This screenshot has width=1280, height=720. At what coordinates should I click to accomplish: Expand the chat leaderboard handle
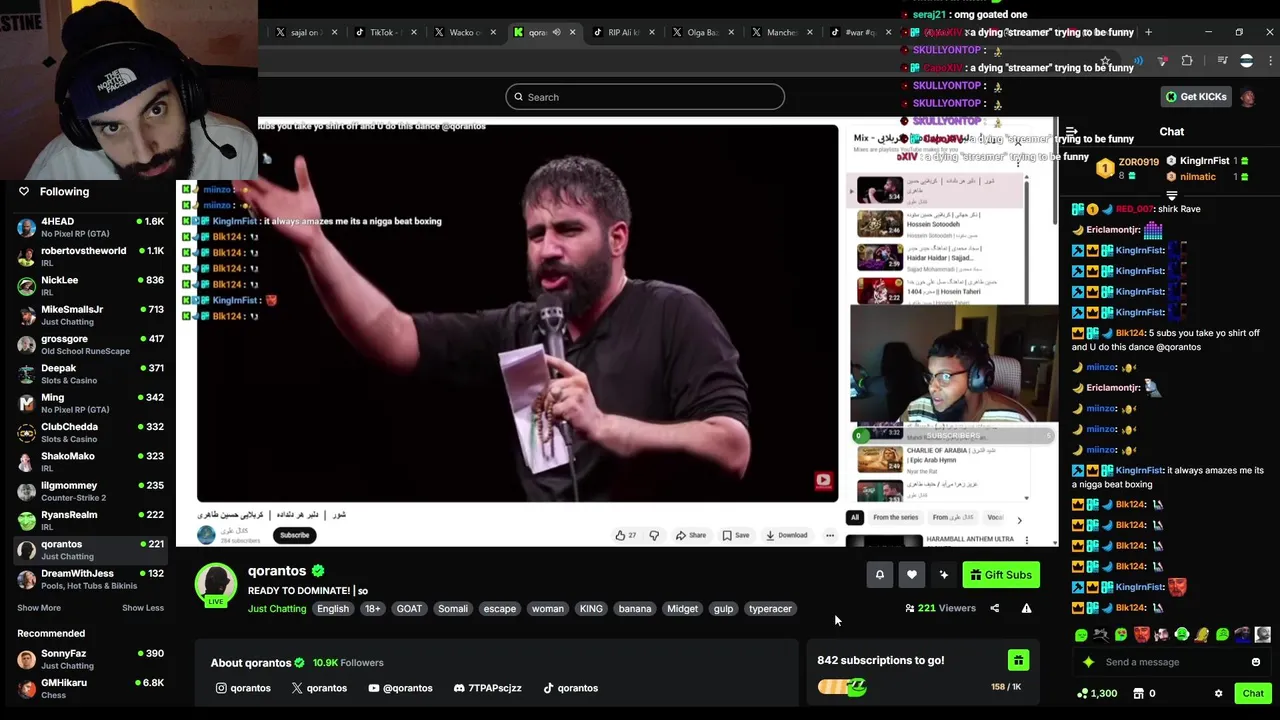point(1171,195)
